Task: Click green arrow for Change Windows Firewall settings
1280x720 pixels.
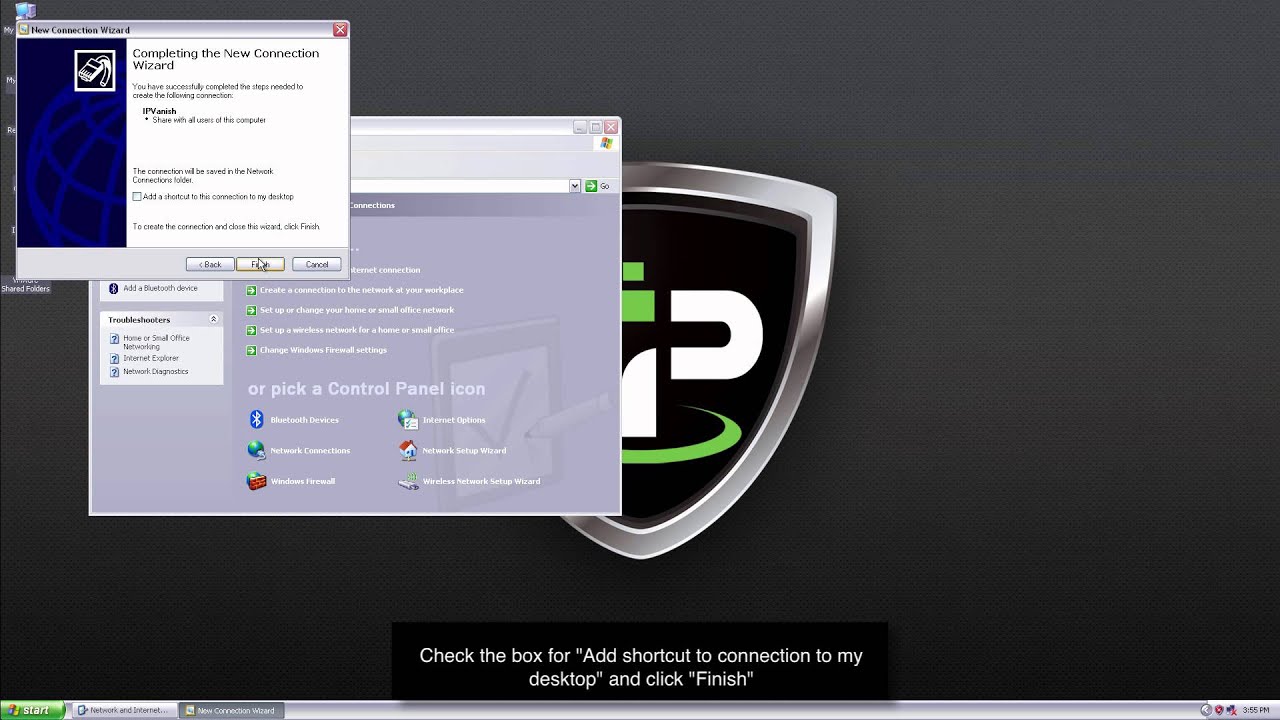Action: click(x=251, y=350)
